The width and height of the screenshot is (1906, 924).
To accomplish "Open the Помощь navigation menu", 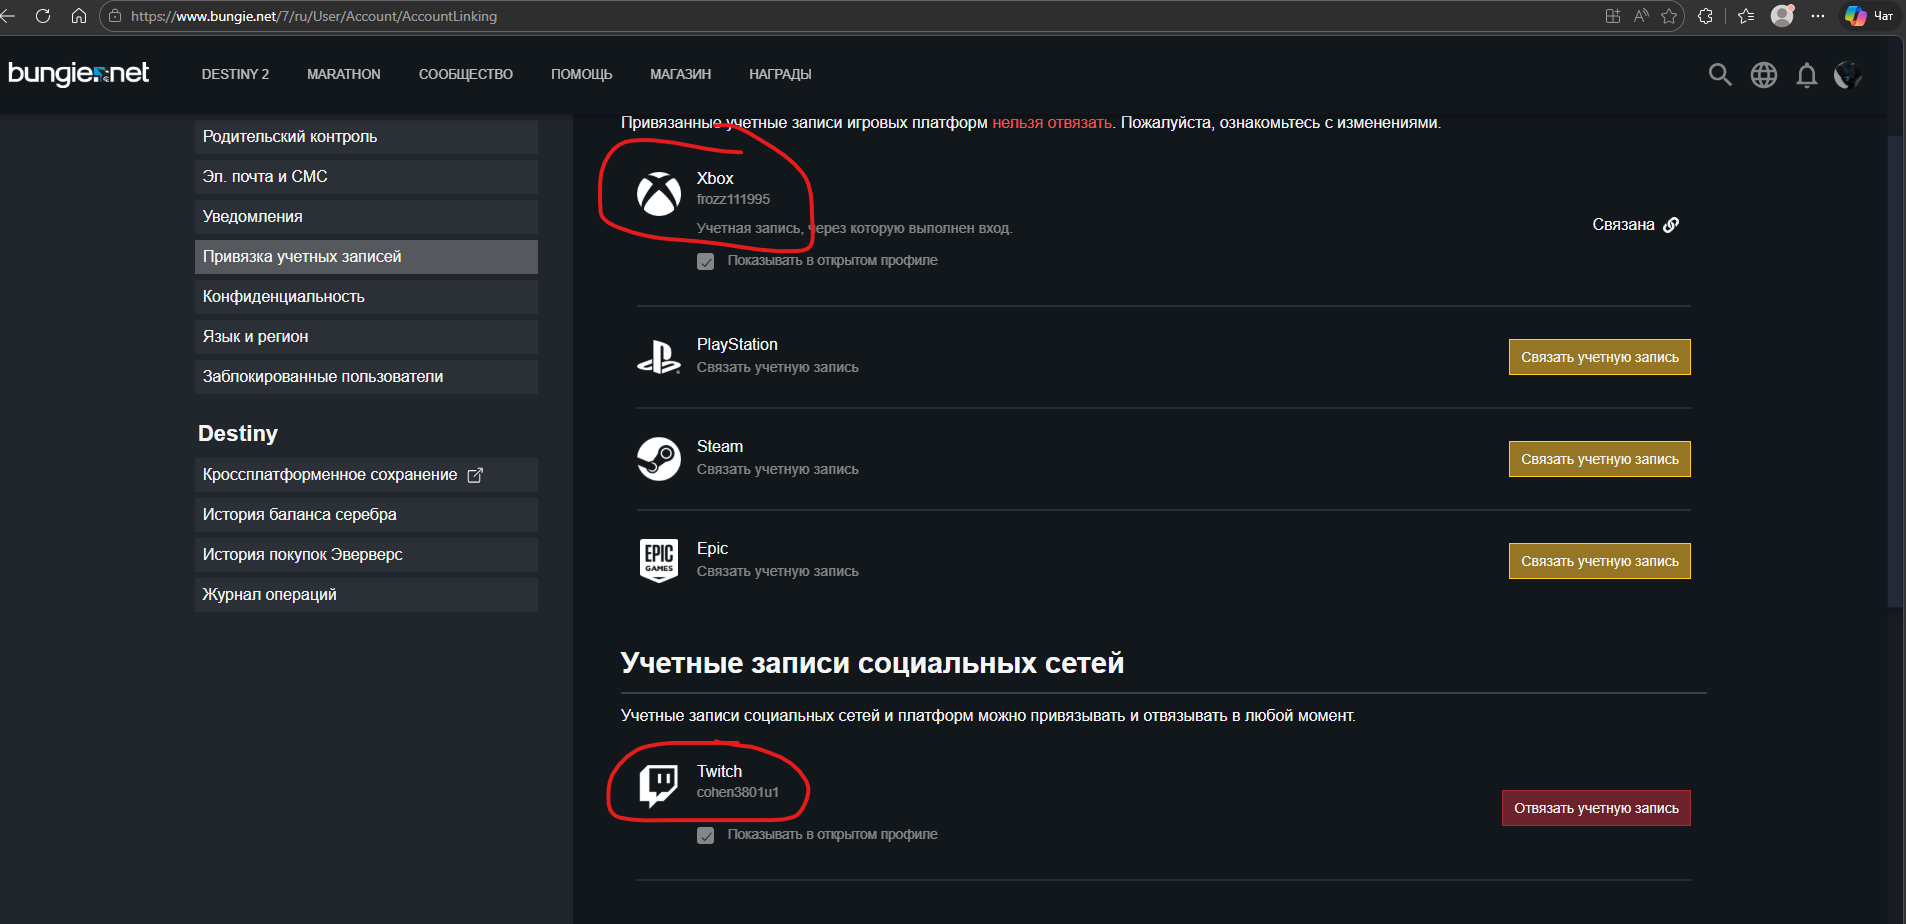I will (581, 74).
